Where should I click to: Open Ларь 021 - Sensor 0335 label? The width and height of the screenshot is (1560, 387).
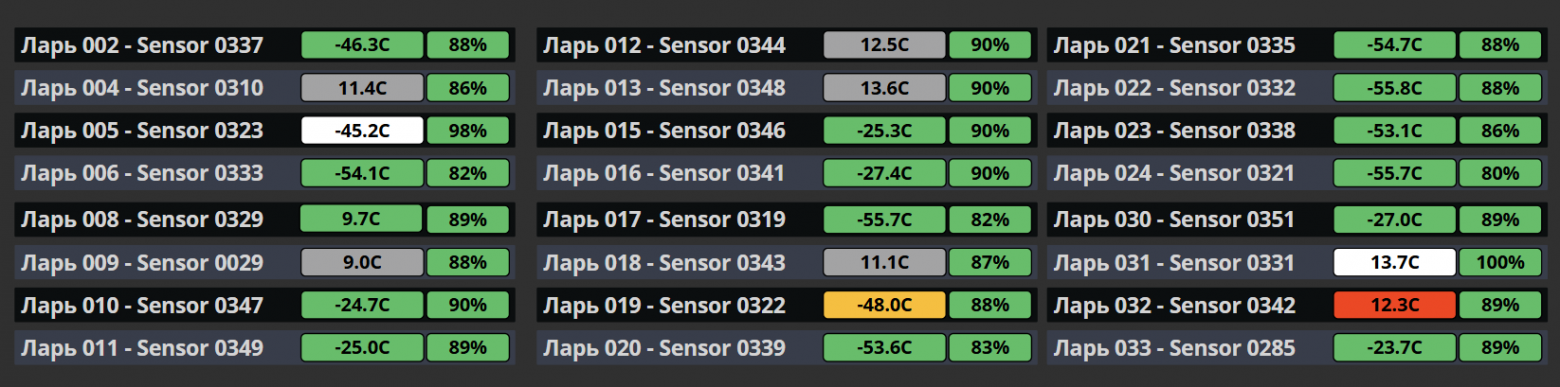pos(1174,45)
